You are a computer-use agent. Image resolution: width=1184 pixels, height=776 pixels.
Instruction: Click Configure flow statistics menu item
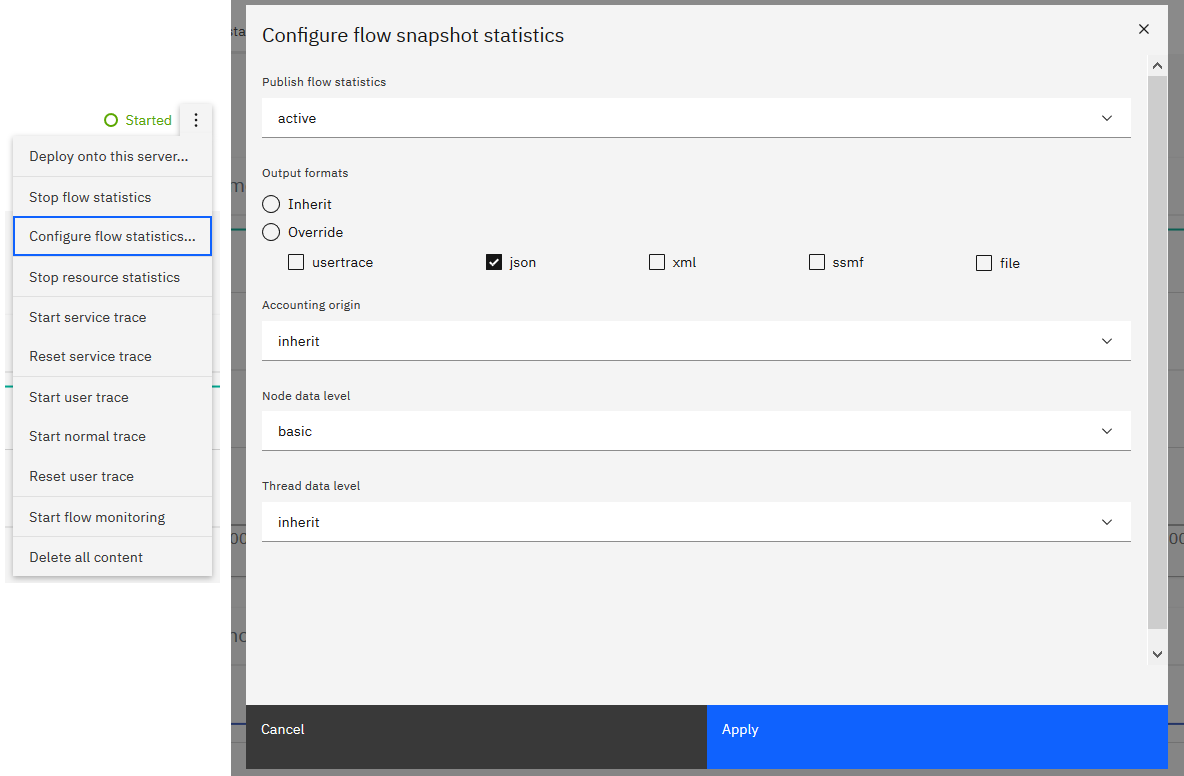click(x=113, y=236)
